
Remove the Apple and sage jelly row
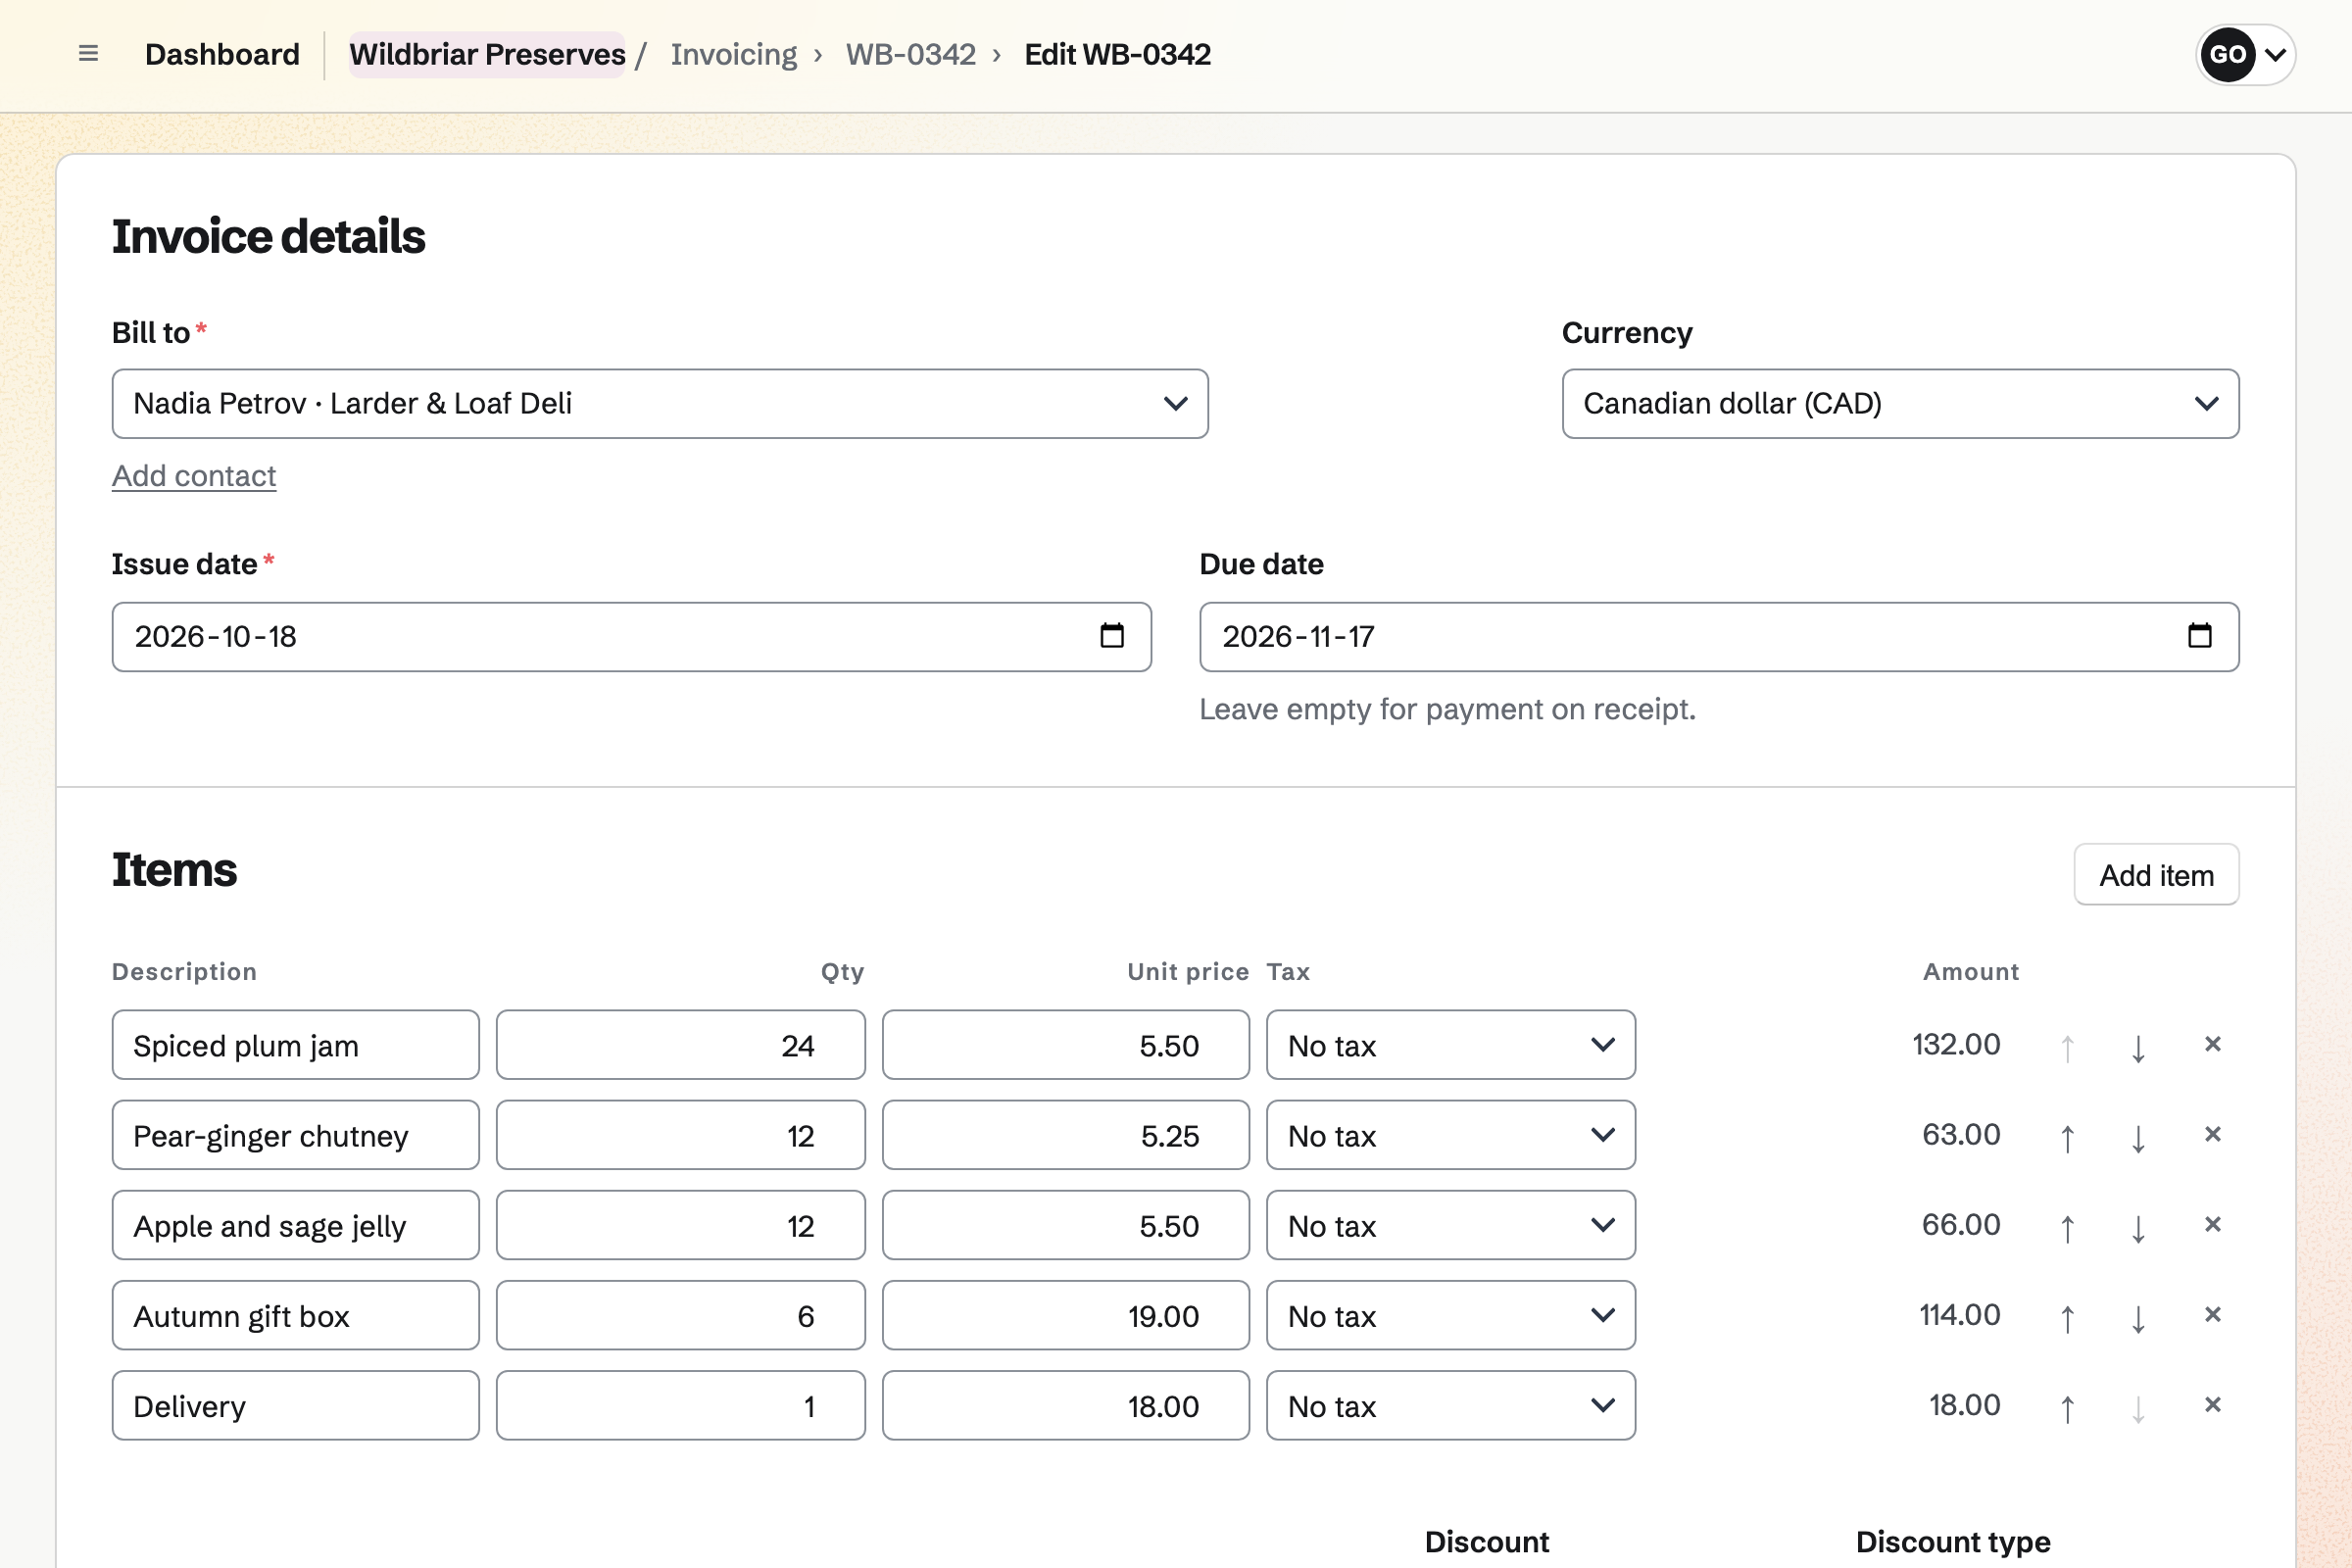(2212, 1224)
